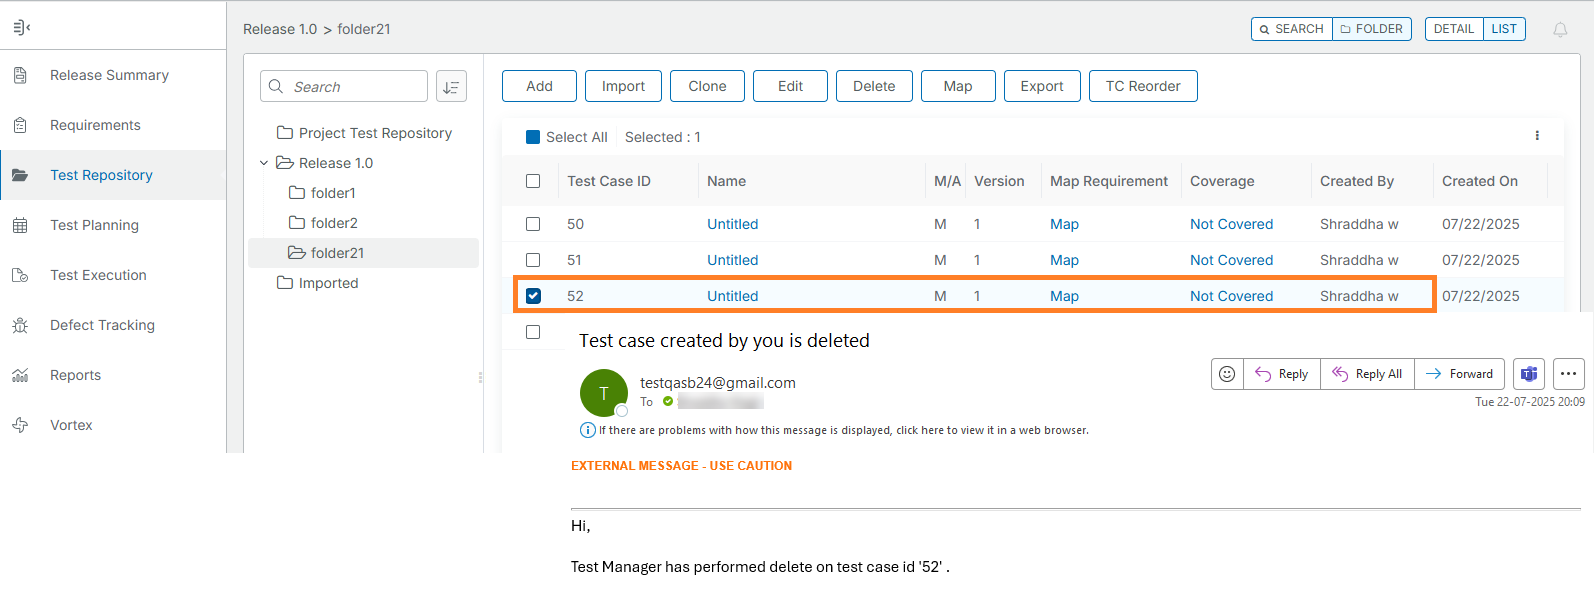
Task: Uncheck the checkbox for test case 52
Action: [x=533, y=296]
